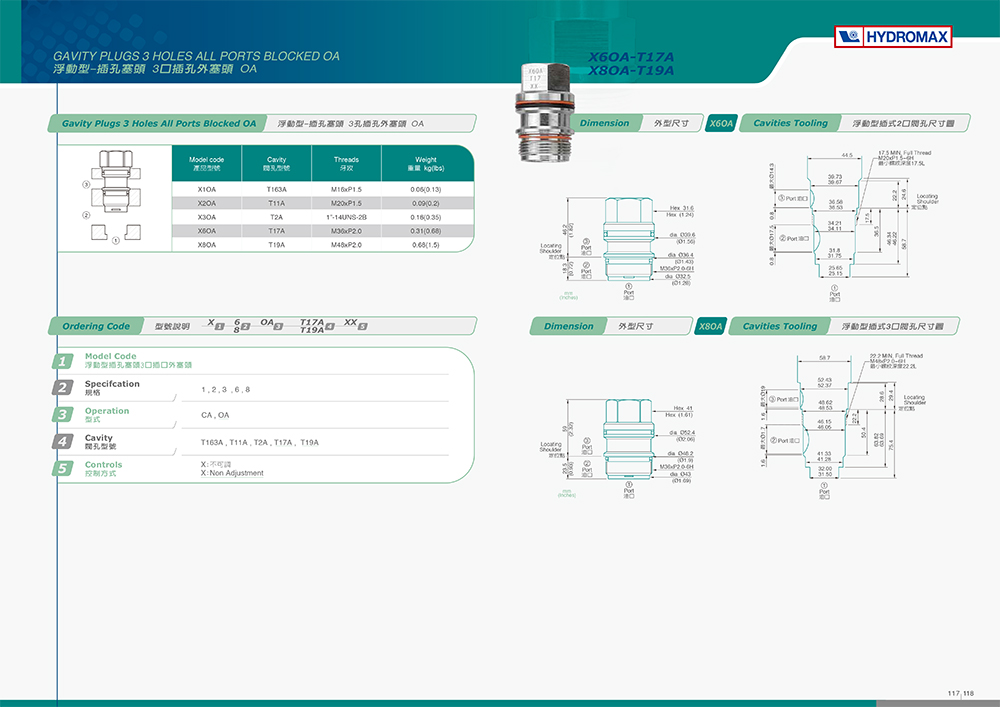
Task: Select the '1 , 2 , 3 , 6 , 8' specification values
Action: (x=226, y=390)
